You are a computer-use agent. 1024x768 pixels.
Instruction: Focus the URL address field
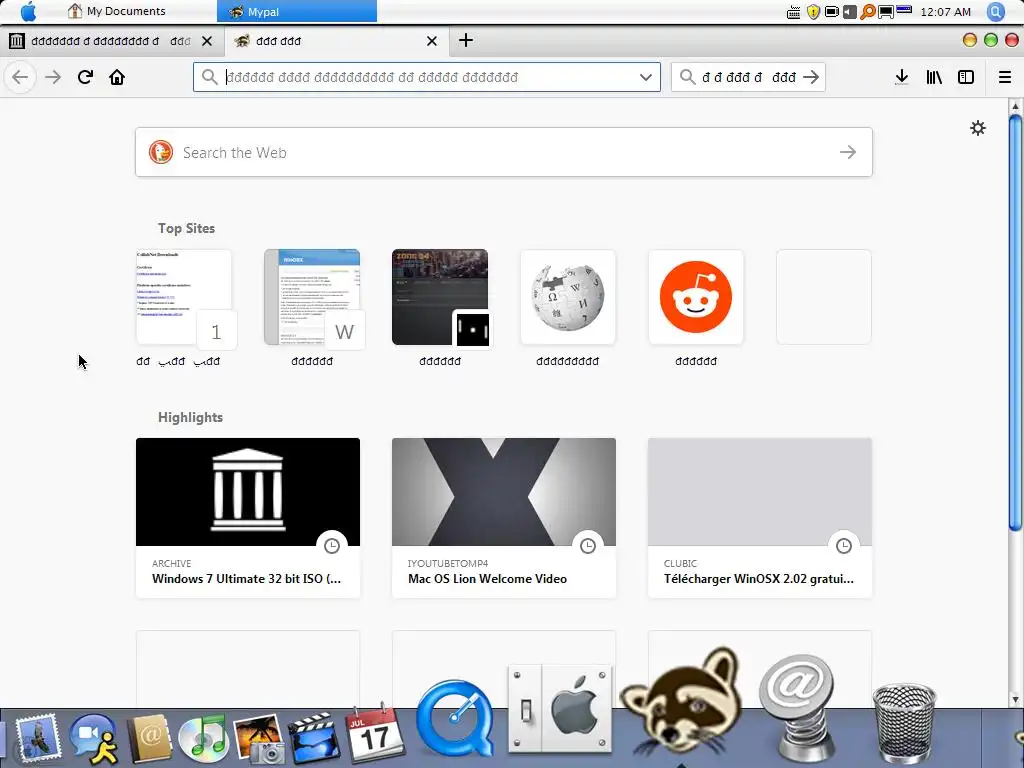point(427,77)
